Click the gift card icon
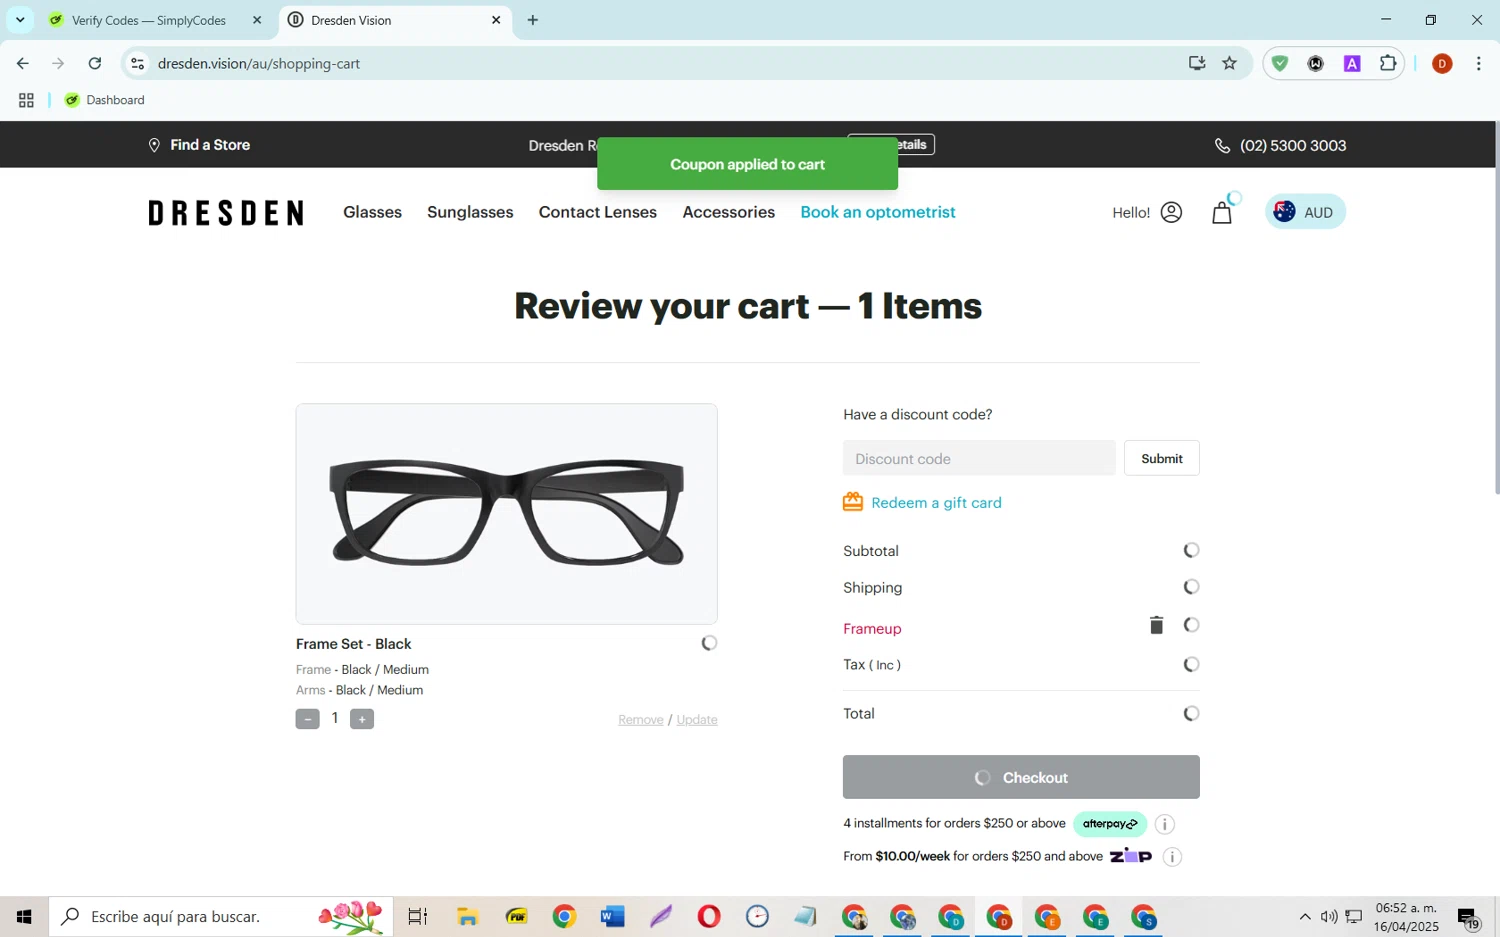1500x937 pixels. [x=852, y=502]
